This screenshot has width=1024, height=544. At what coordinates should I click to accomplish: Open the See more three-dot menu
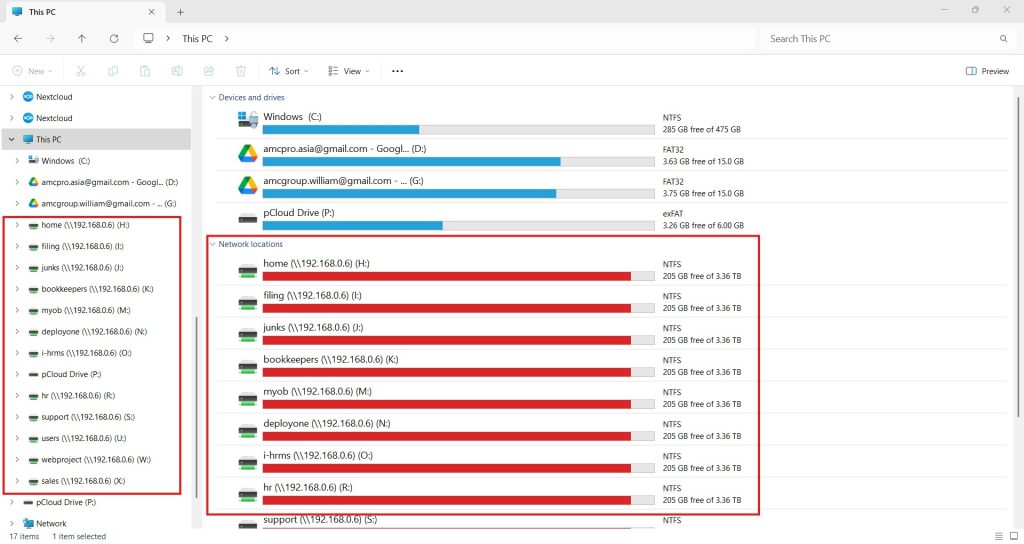click(x=397, y=71)
